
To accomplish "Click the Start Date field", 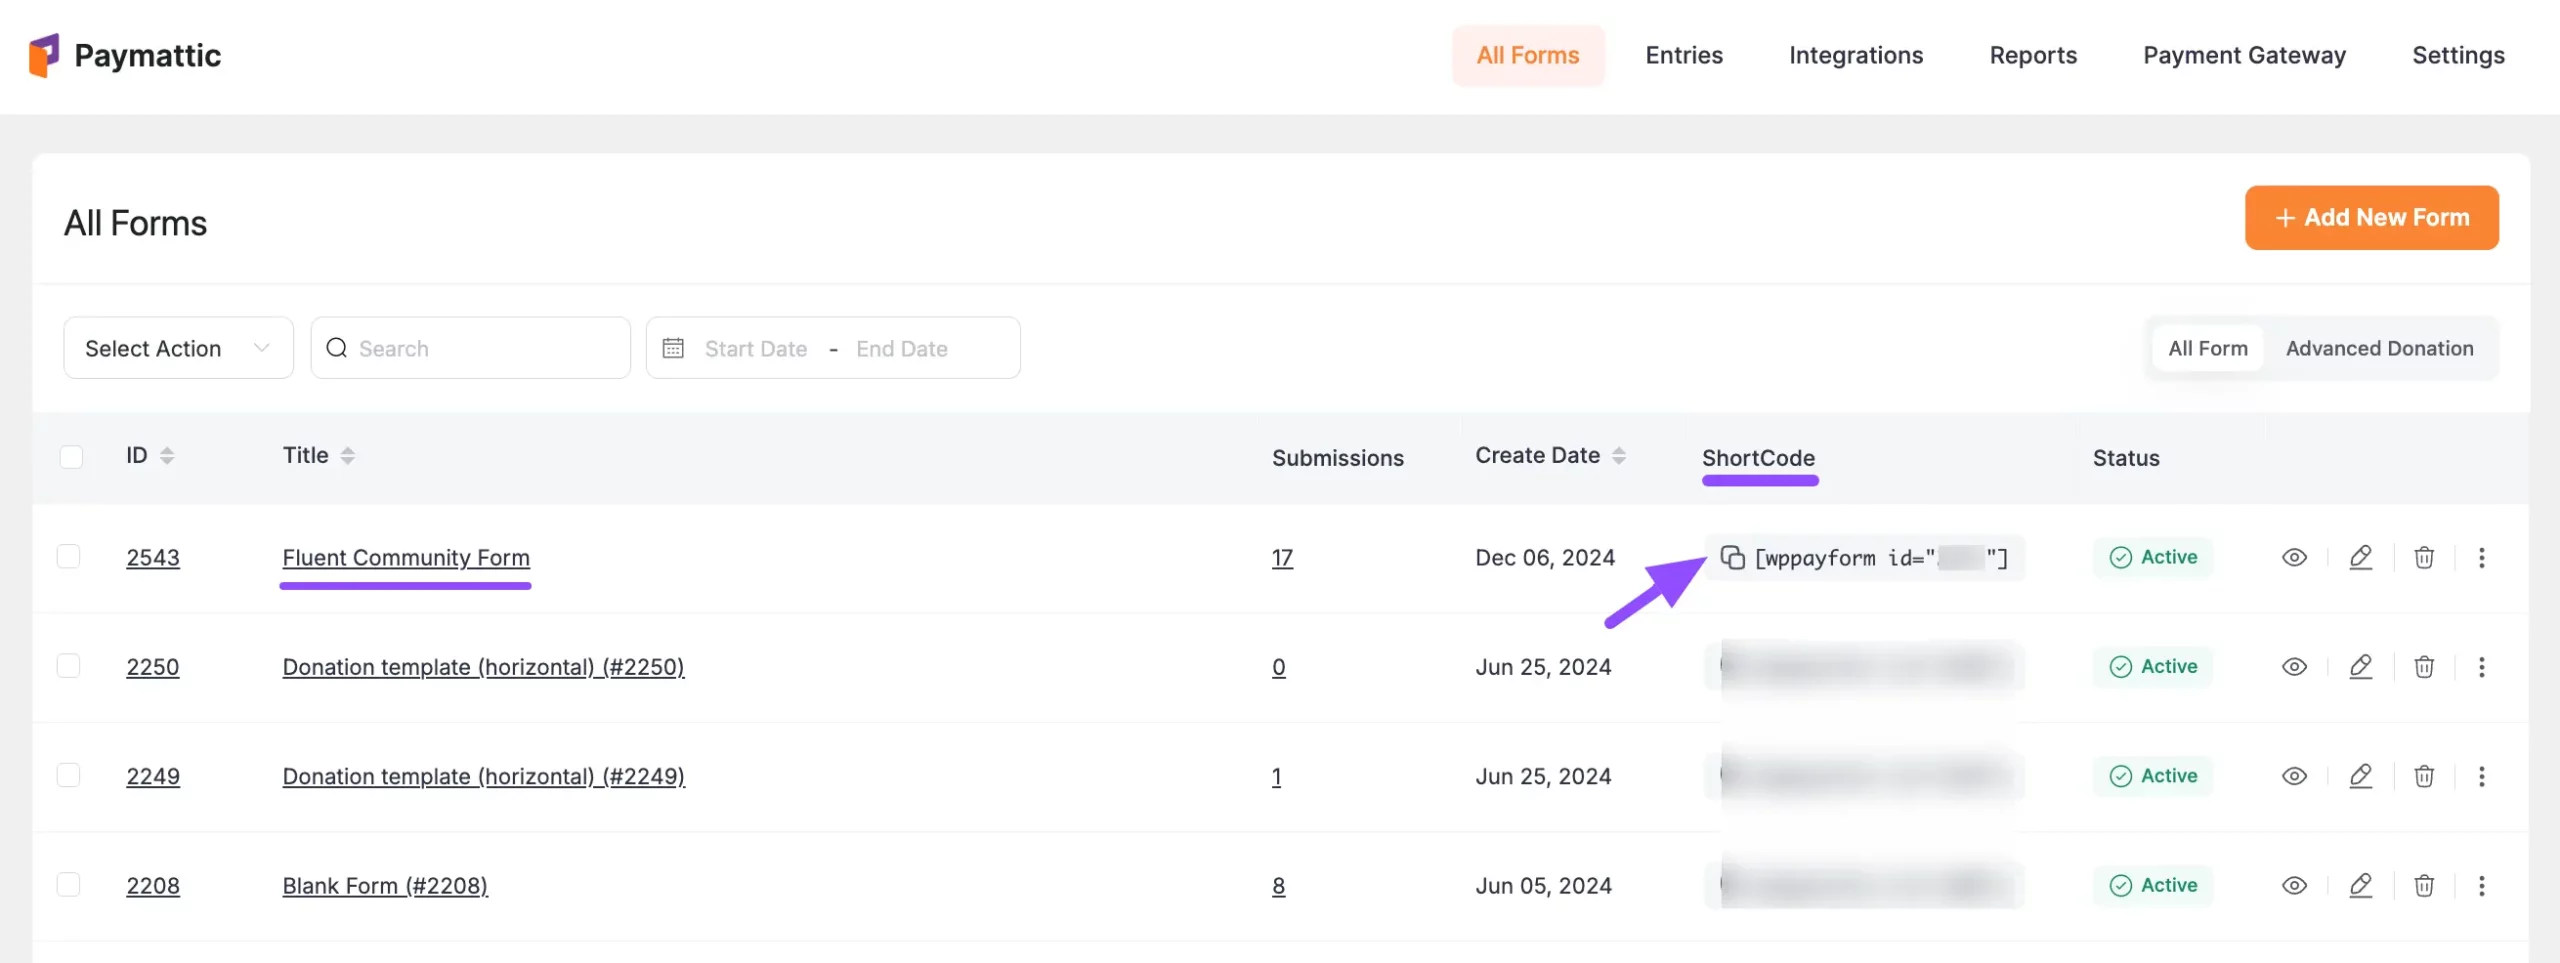I will point(756,348).
